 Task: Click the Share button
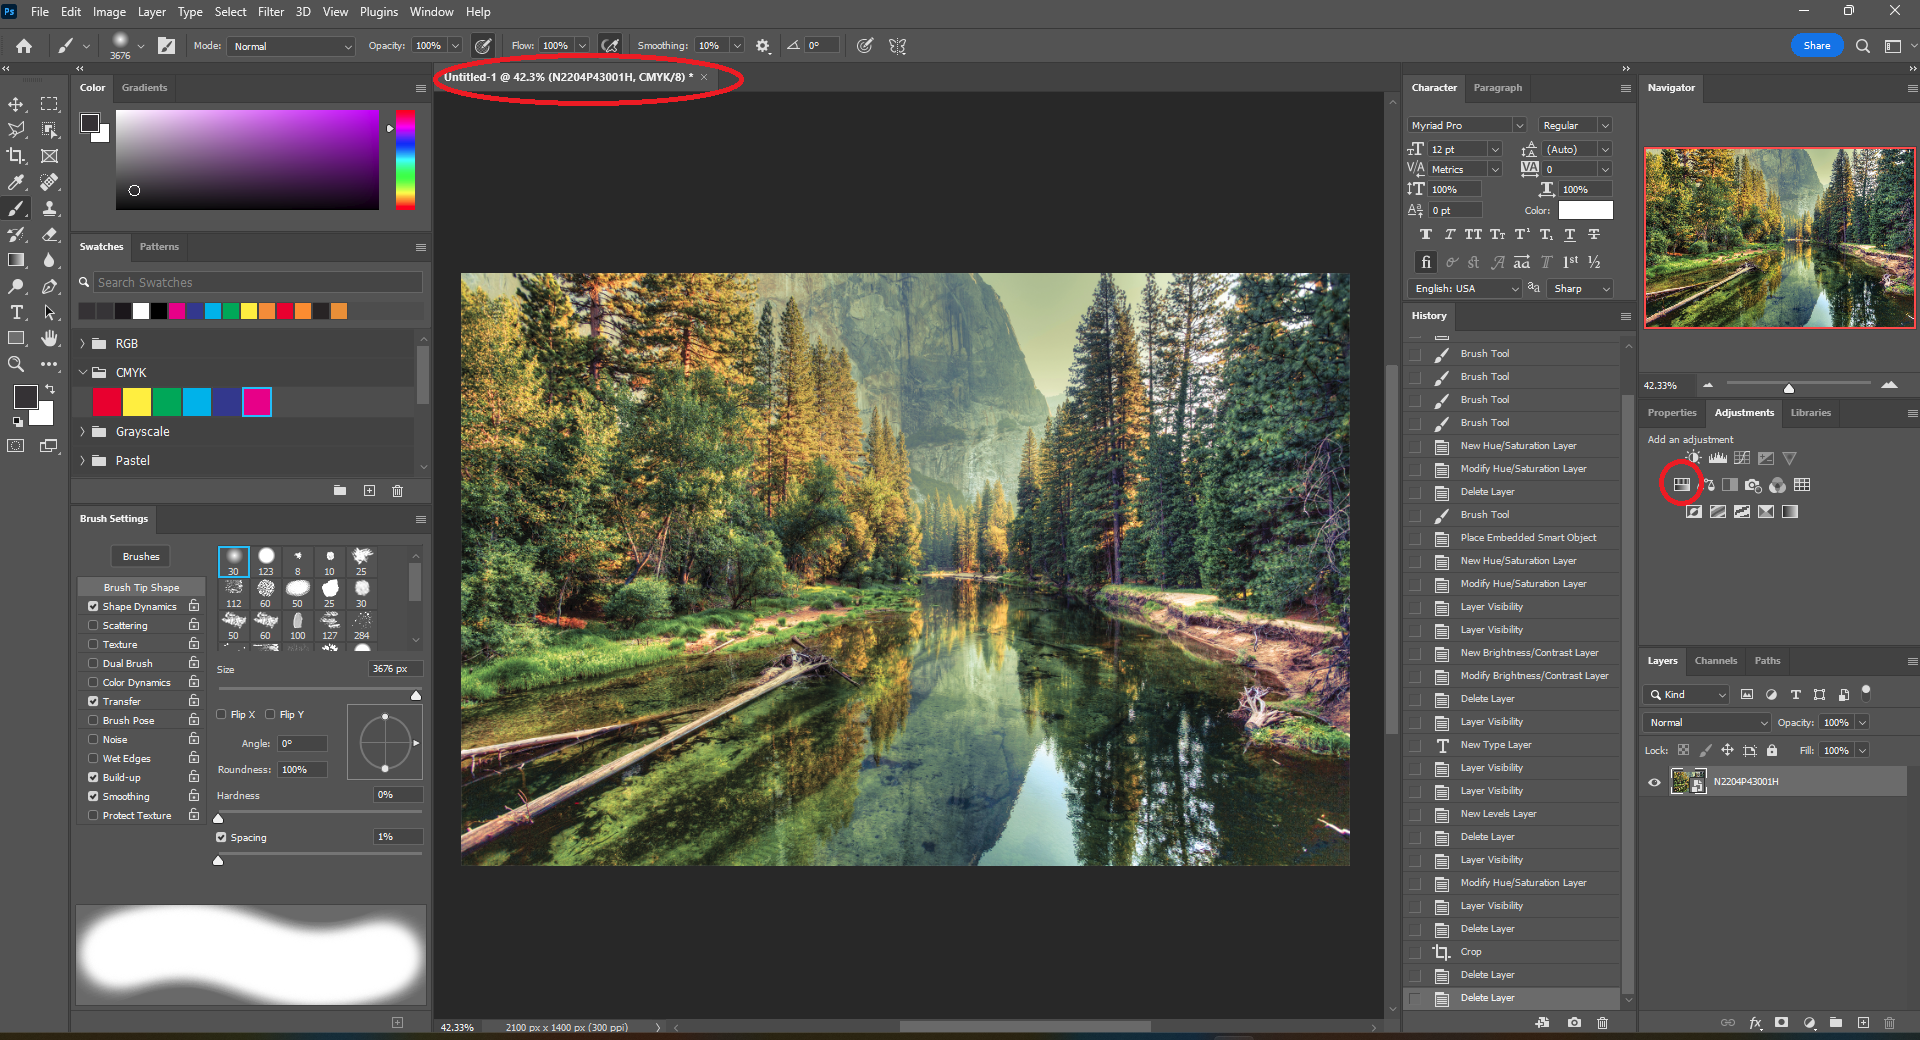(1816, 46)
